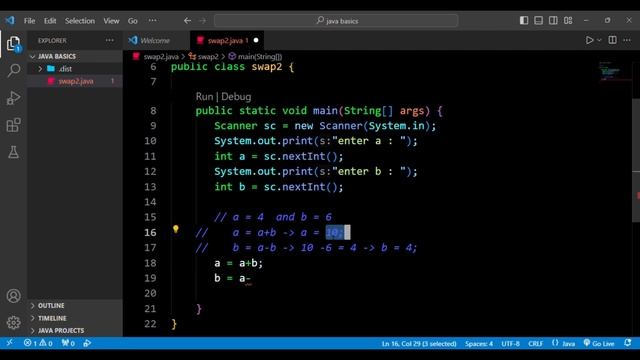Open run options dropdown arrow
640x360 pixels.
coord(599,40)
